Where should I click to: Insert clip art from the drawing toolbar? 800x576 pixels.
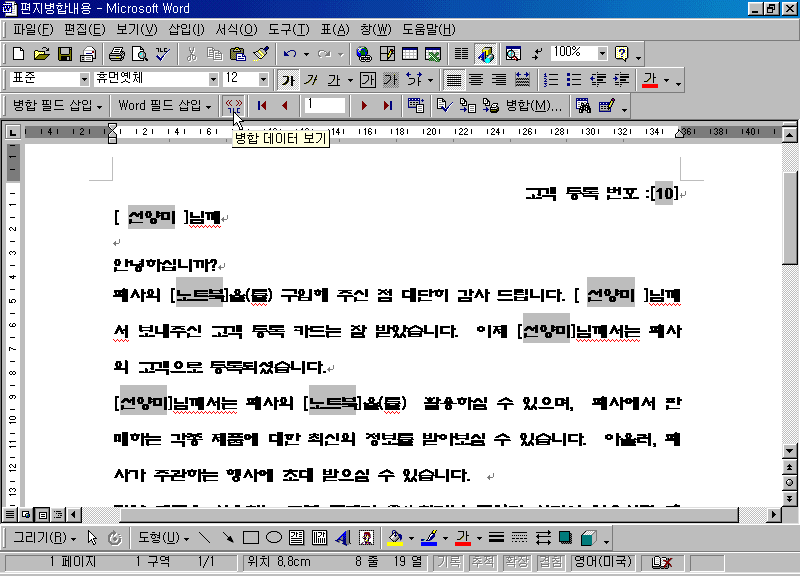pos(366,538)
